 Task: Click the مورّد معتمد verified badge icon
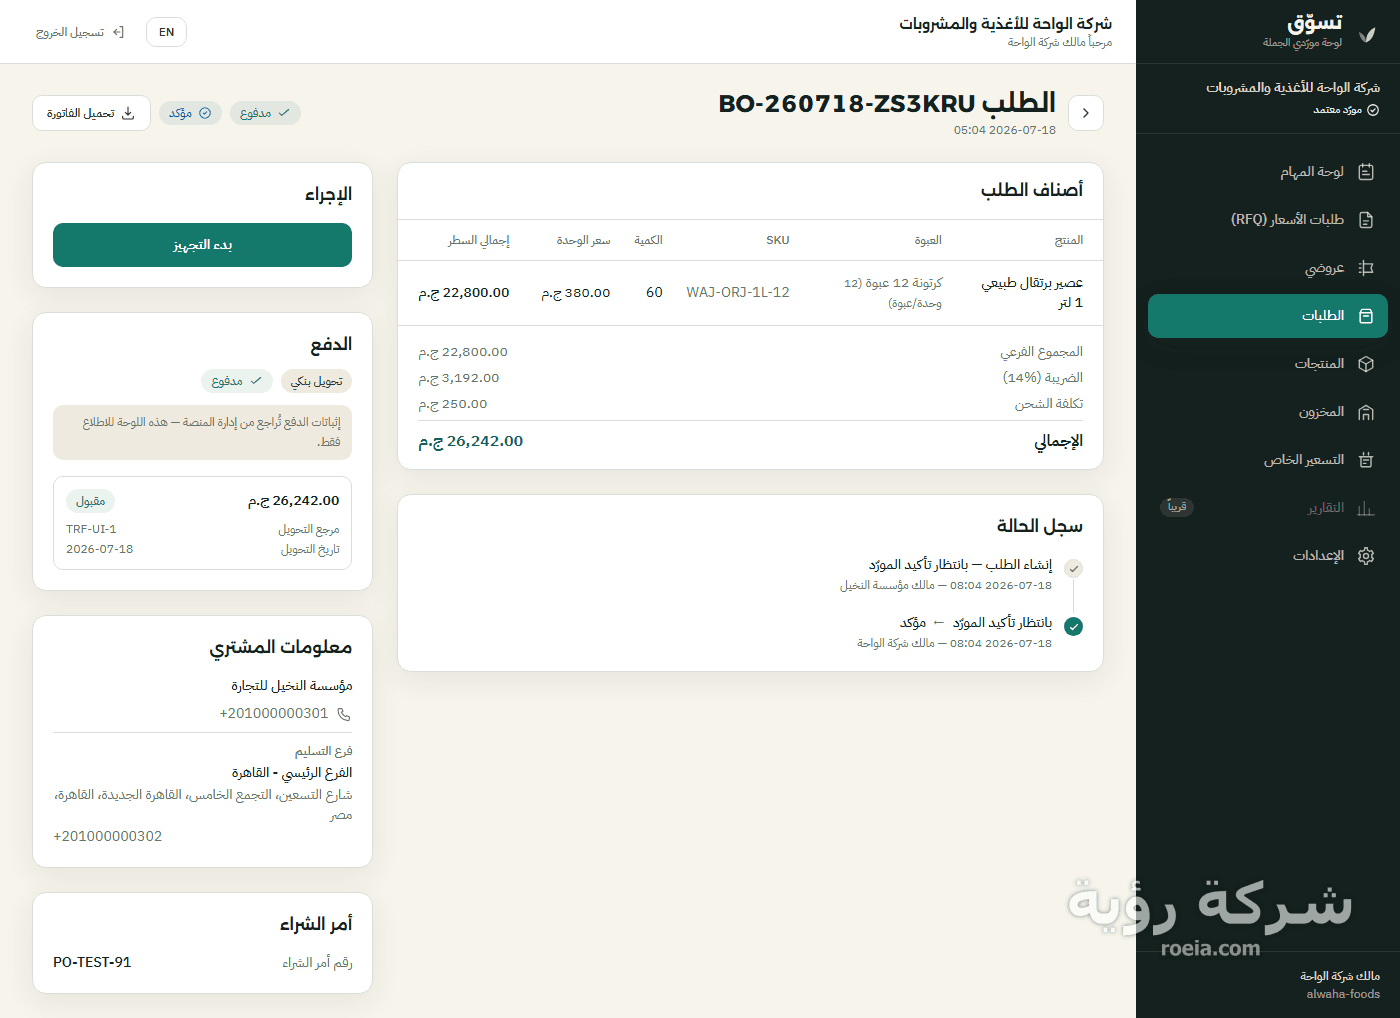point(1373,110)
